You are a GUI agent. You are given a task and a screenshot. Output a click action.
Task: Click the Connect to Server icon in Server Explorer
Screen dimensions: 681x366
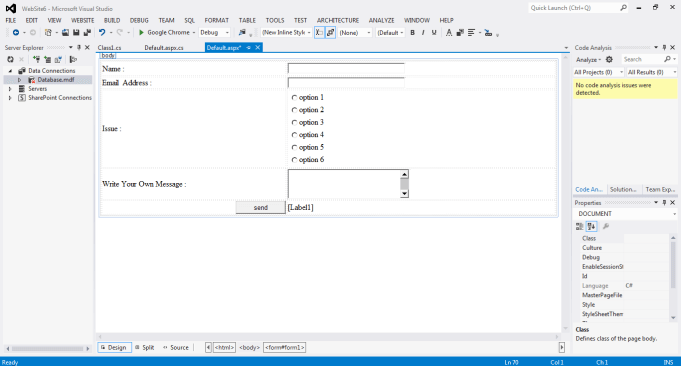47,59
